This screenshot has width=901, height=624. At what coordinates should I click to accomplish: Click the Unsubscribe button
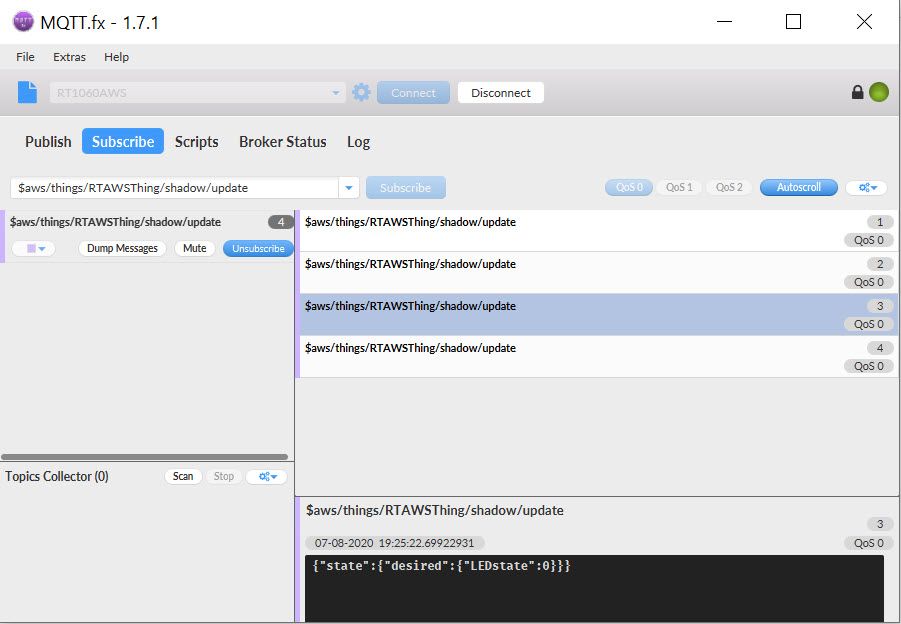pos(259,248)
